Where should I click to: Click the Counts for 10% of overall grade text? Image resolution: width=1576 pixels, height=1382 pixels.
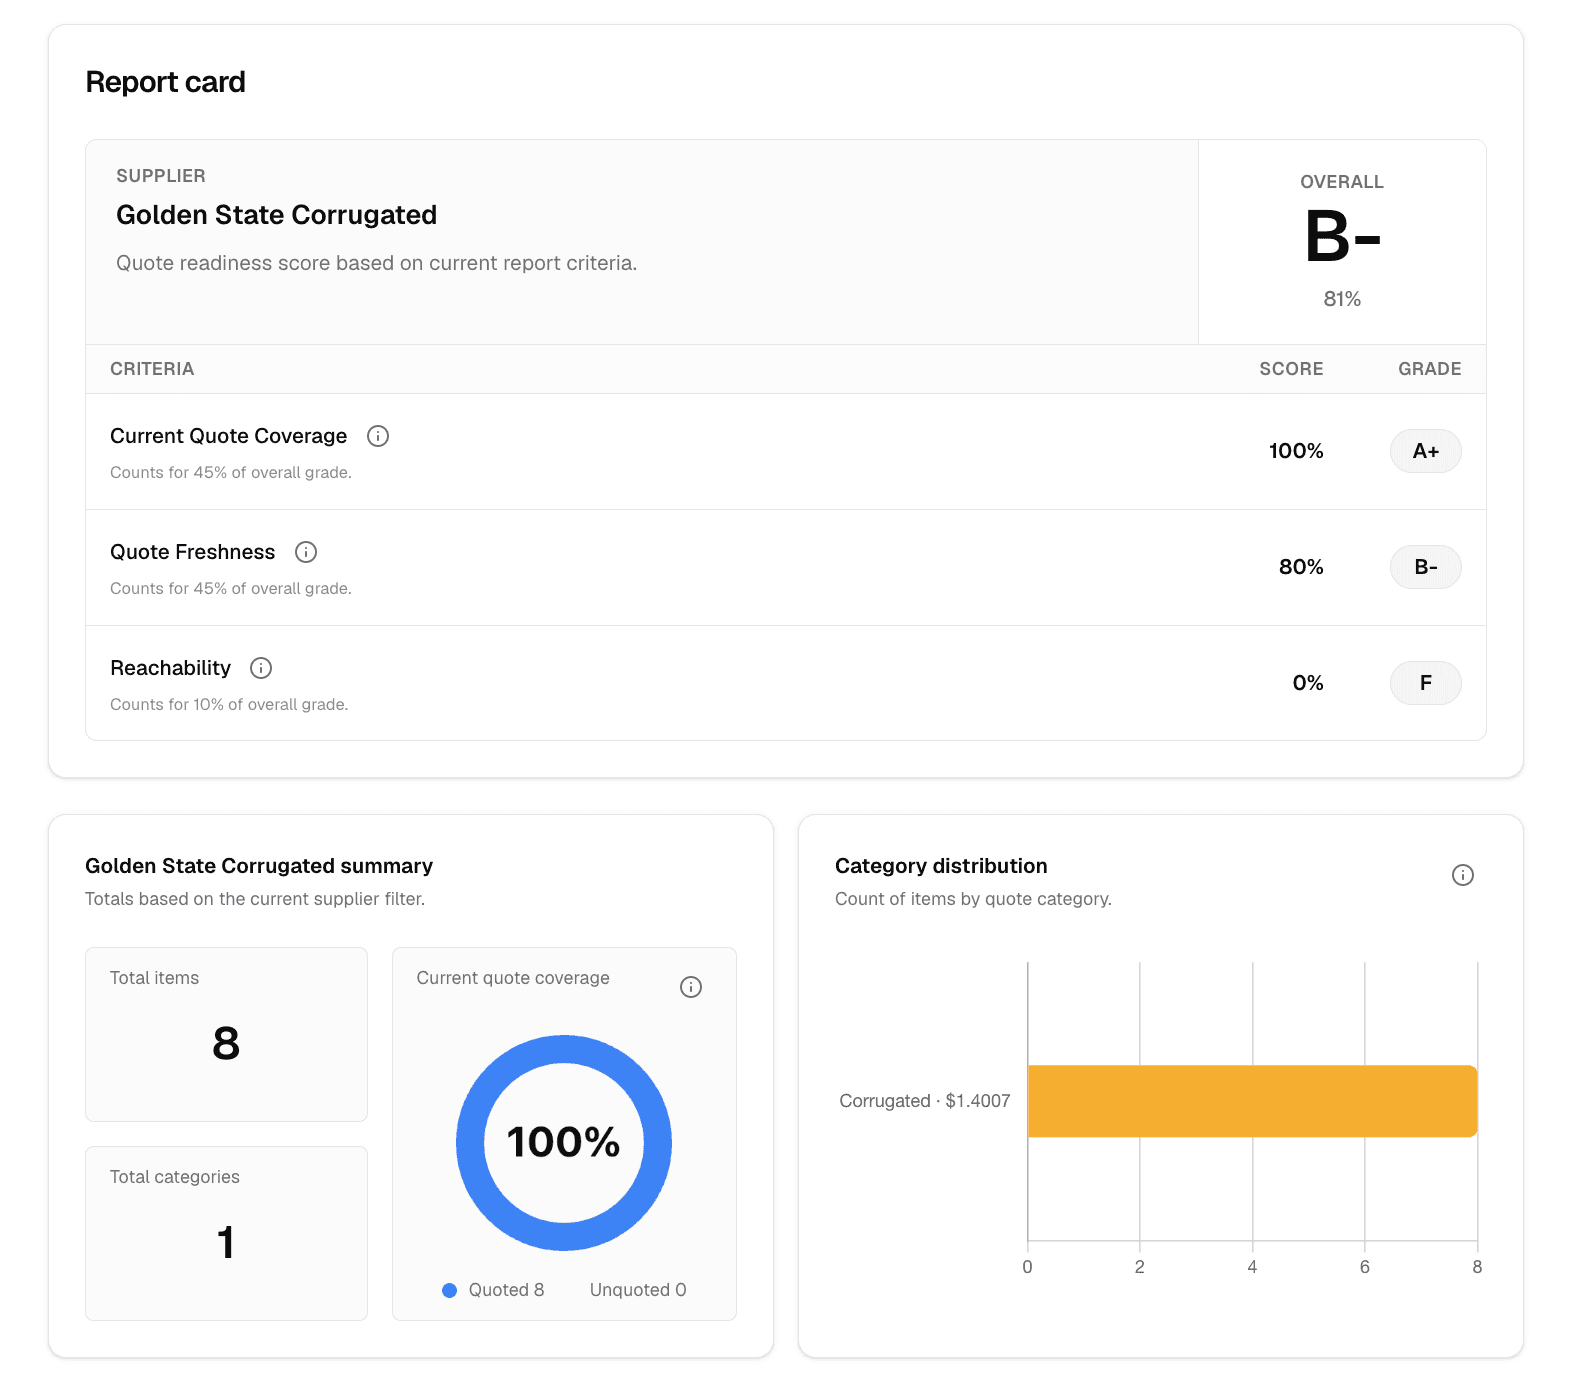coord(229,705)
